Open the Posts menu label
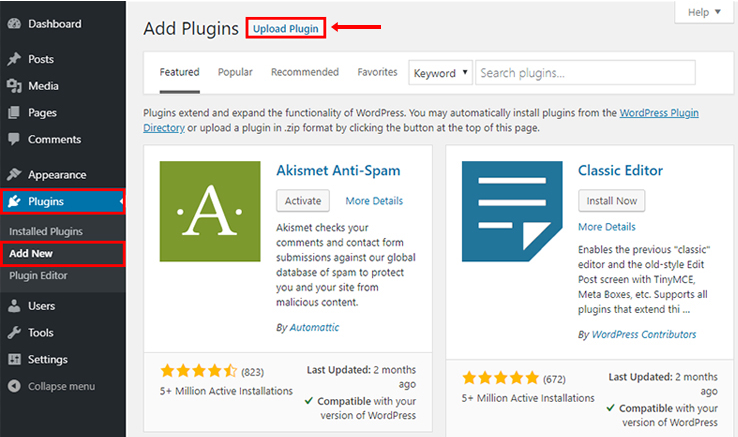 tap(41, 59)
